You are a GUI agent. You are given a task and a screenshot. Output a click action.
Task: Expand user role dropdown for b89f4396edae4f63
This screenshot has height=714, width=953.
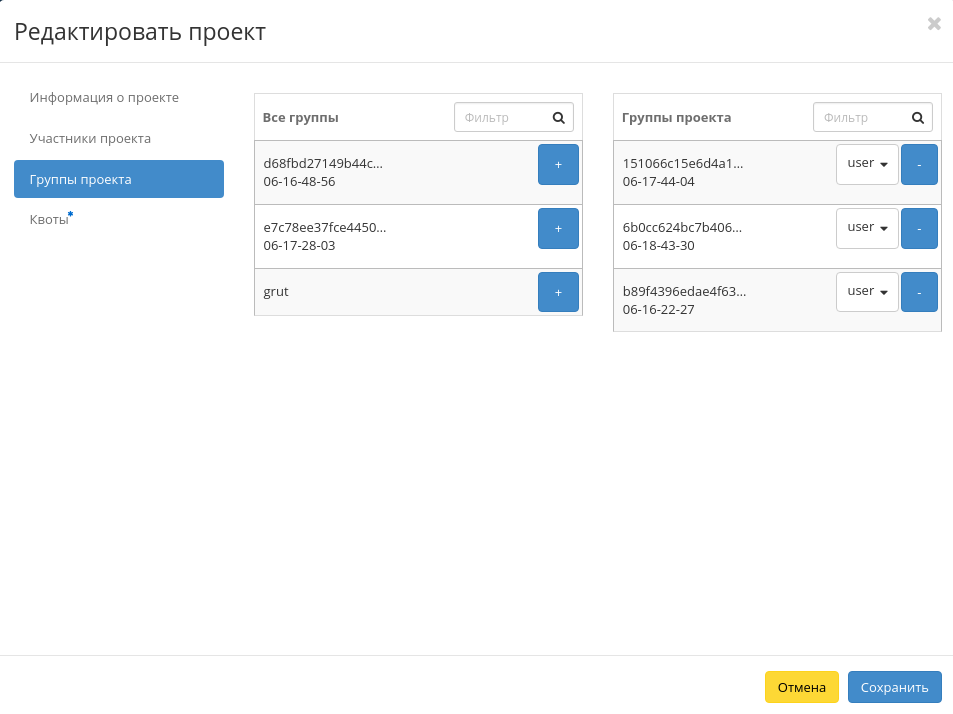click(x=867, y=292)
